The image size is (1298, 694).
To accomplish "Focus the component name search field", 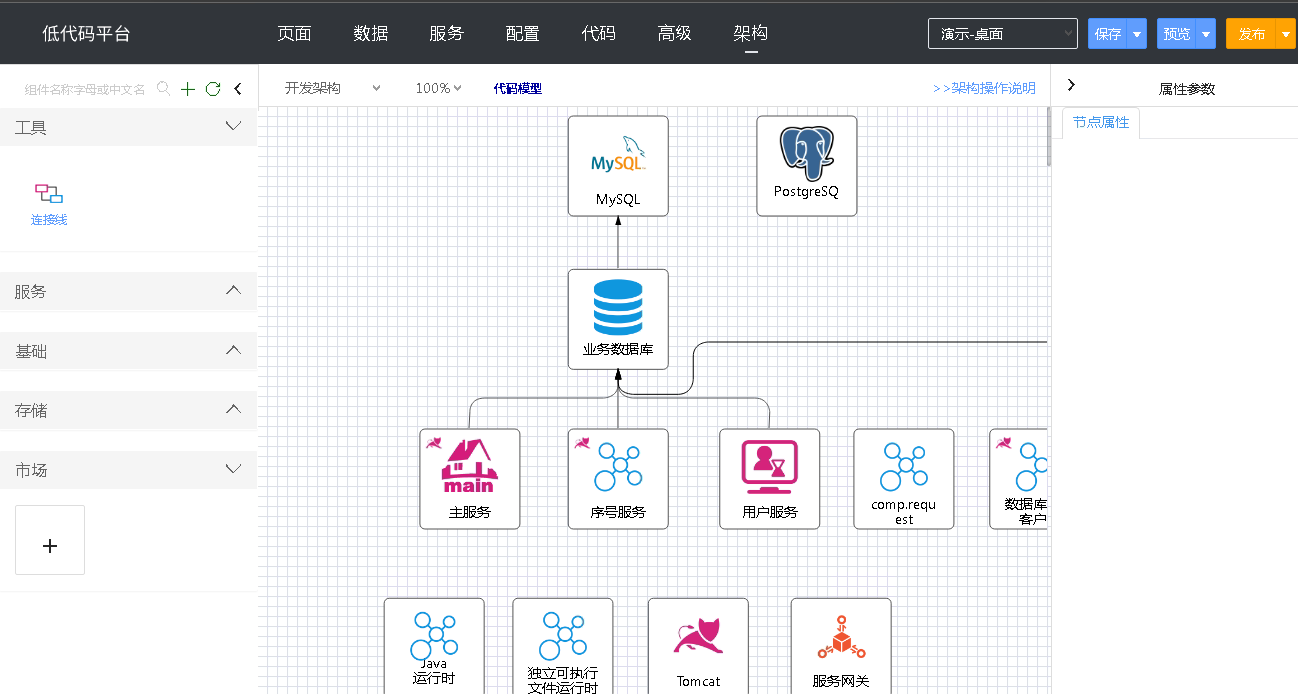I will [85, 89].
